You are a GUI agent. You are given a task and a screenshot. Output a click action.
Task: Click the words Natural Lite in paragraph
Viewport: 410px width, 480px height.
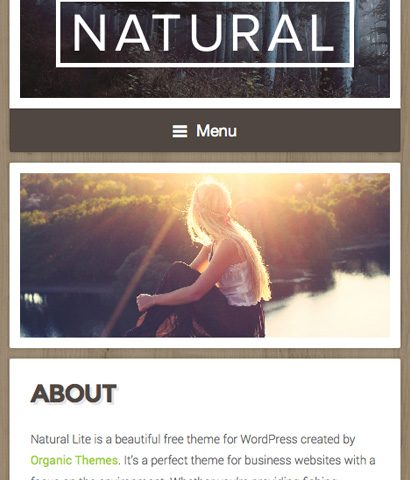61,439
